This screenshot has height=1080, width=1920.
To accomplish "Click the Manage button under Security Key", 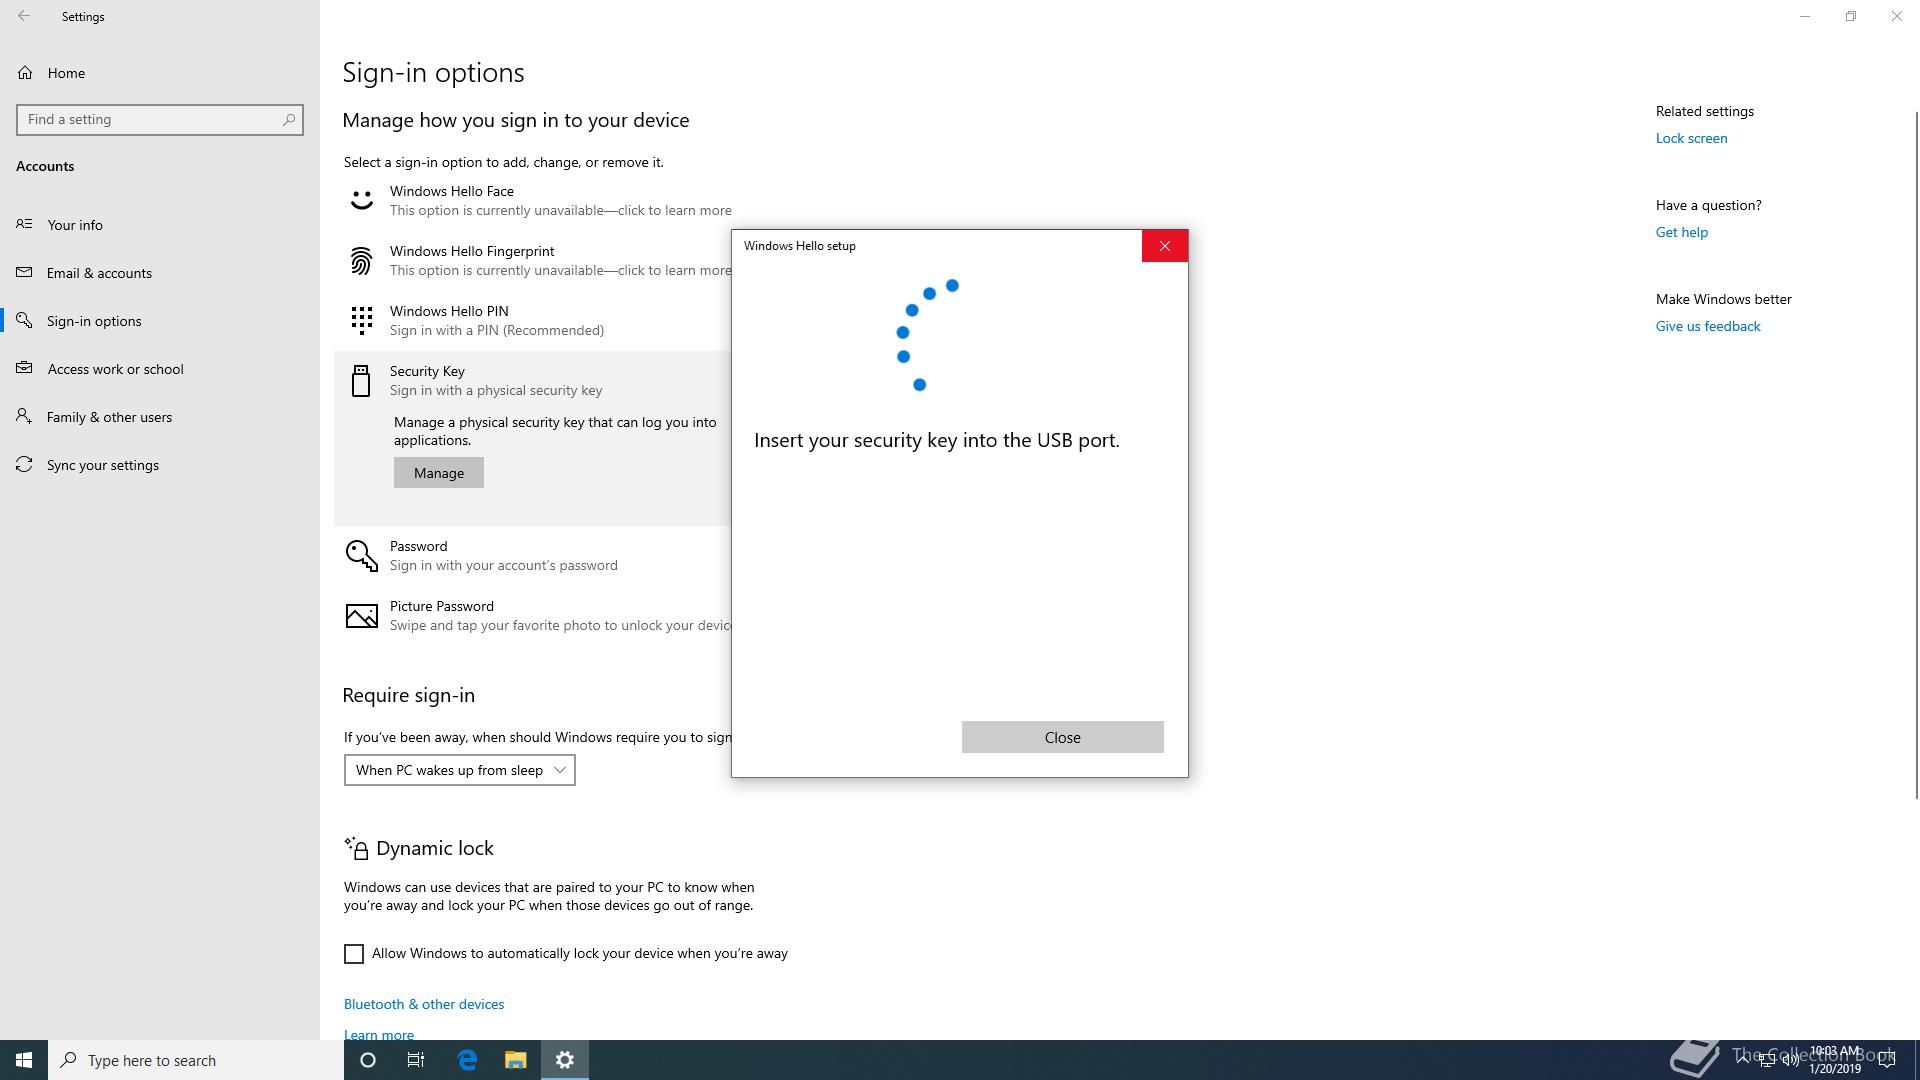I will (439, 473).
